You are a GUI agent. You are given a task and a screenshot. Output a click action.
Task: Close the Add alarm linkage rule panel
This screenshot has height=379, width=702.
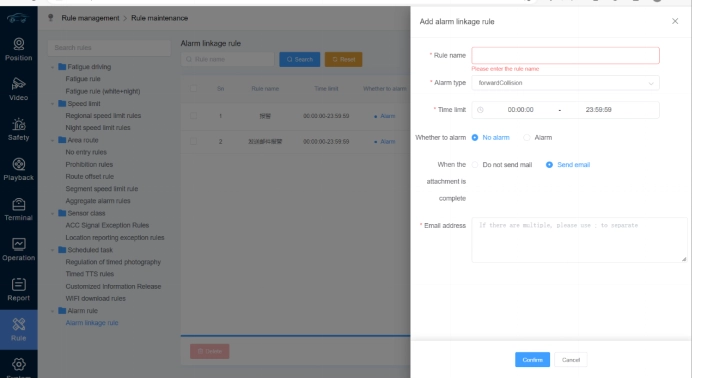[675, 21]
